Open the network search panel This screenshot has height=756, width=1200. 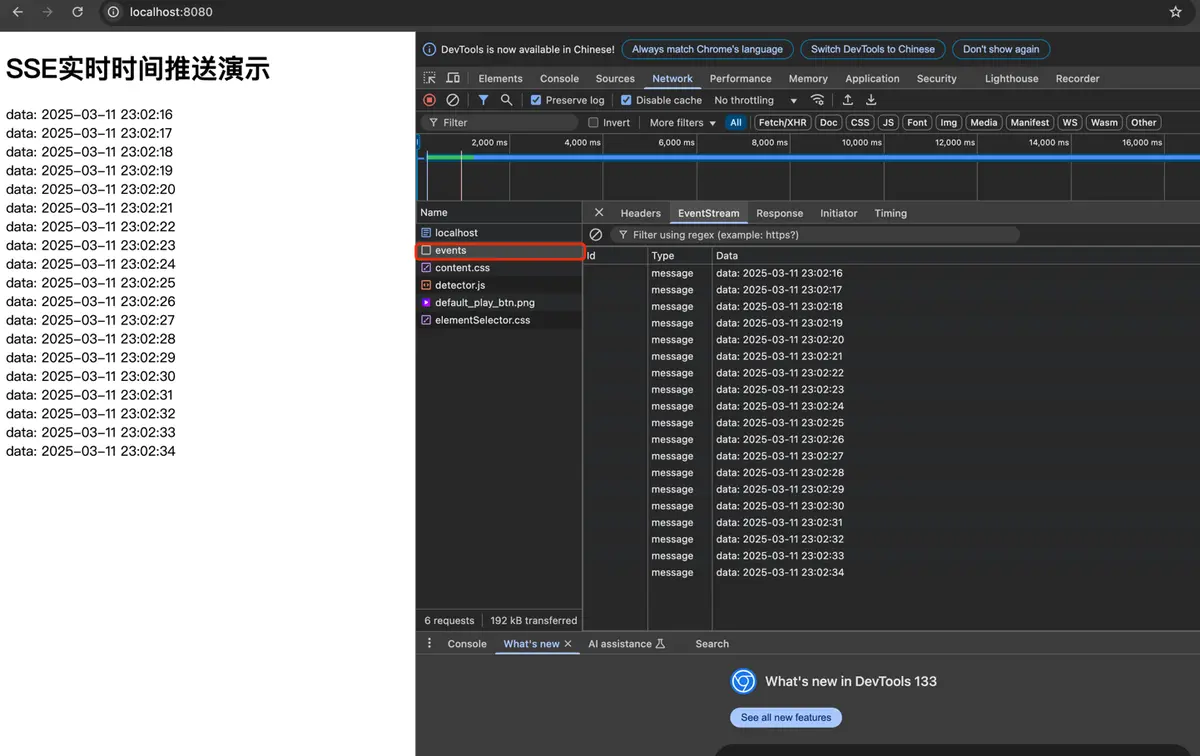click(504, 100)
